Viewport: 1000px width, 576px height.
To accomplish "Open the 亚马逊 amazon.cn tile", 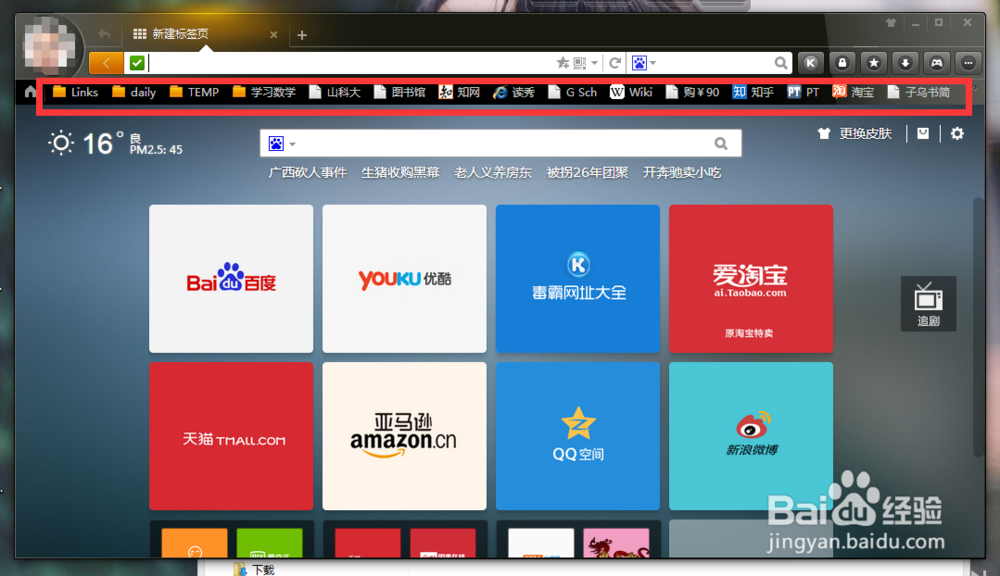I will pyautogui.click(x=404, y=436).
